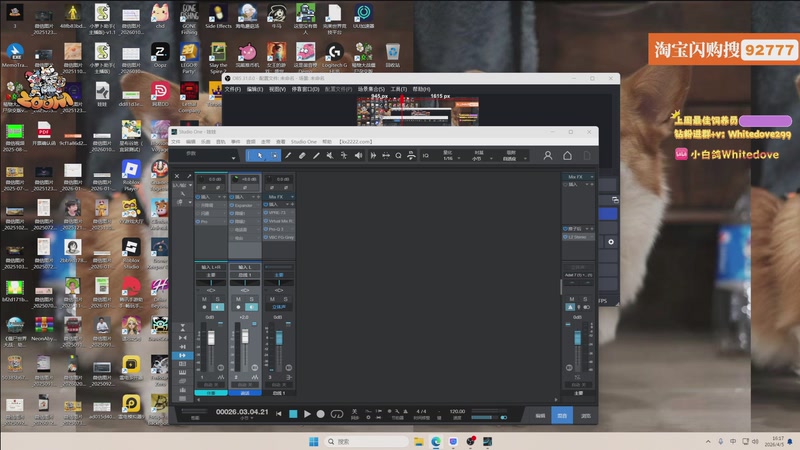This screenshot has height=450, width=800.
Task: Open the Studio One start page home icon
Action: 567,155
